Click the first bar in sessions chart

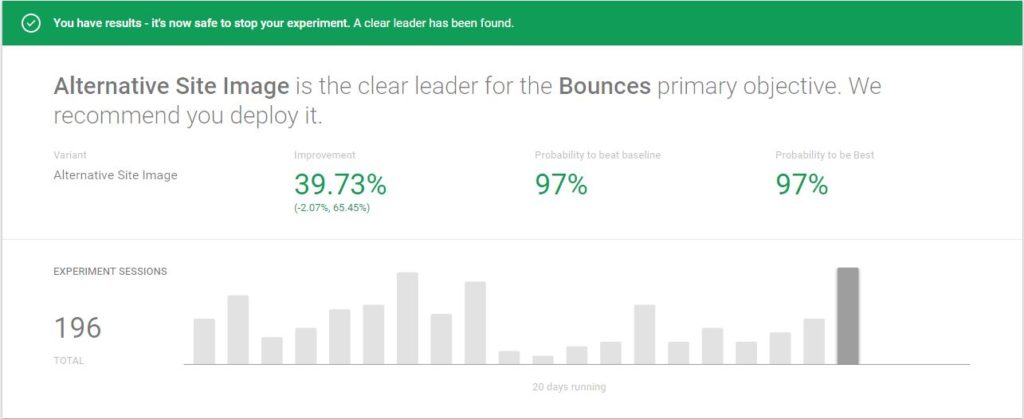[x=204, y=341]
